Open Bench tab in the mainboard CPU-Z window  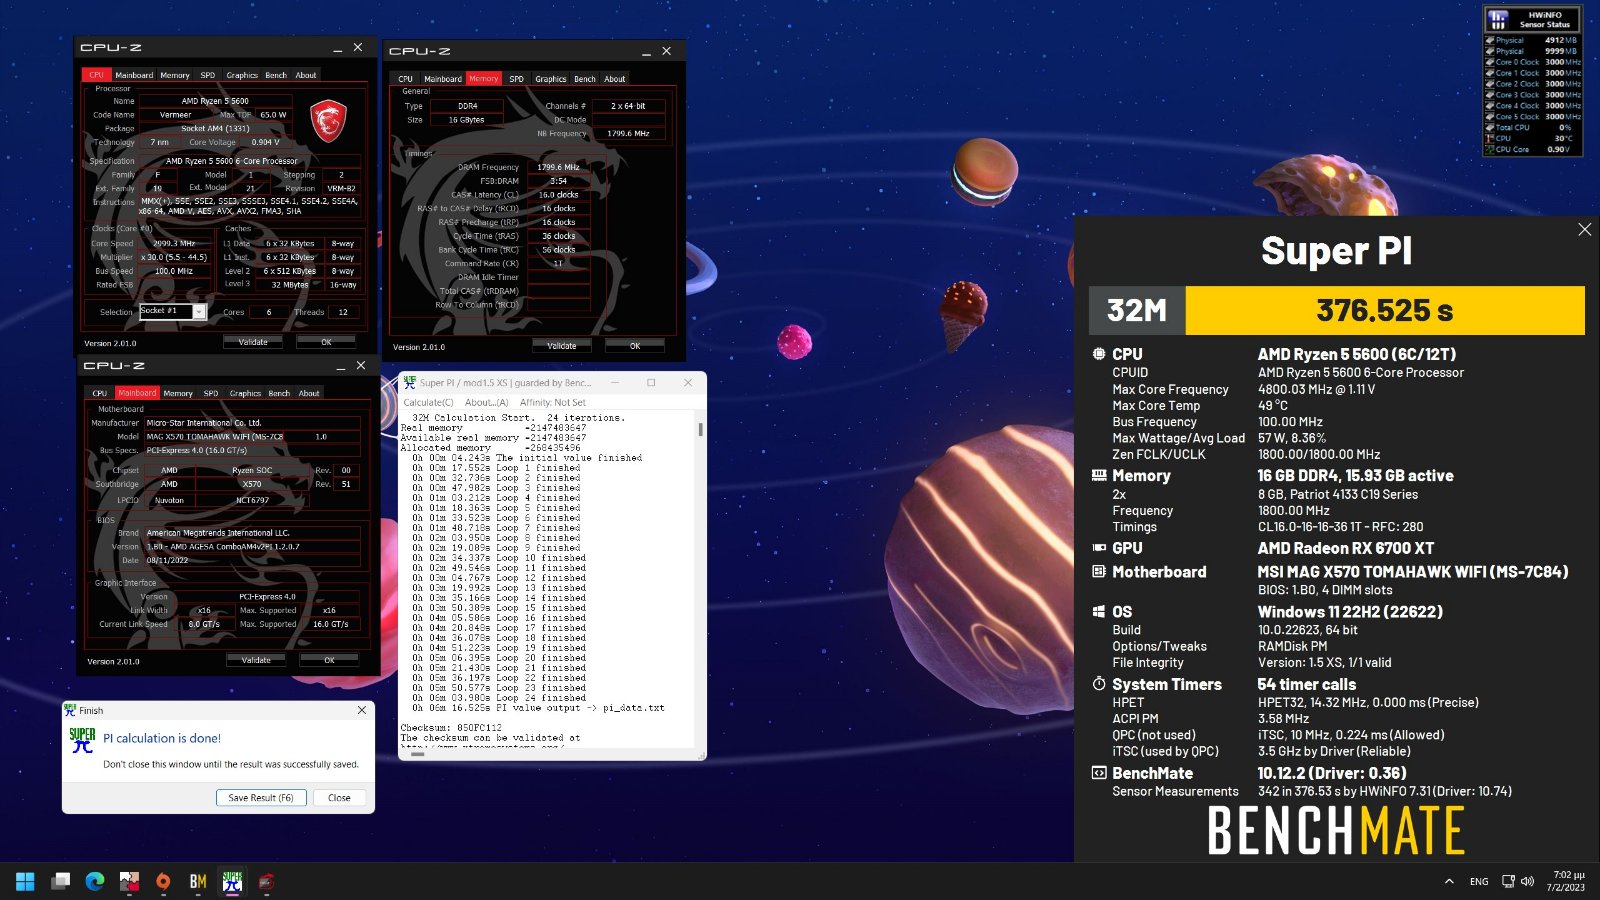(x=279, y=393)
